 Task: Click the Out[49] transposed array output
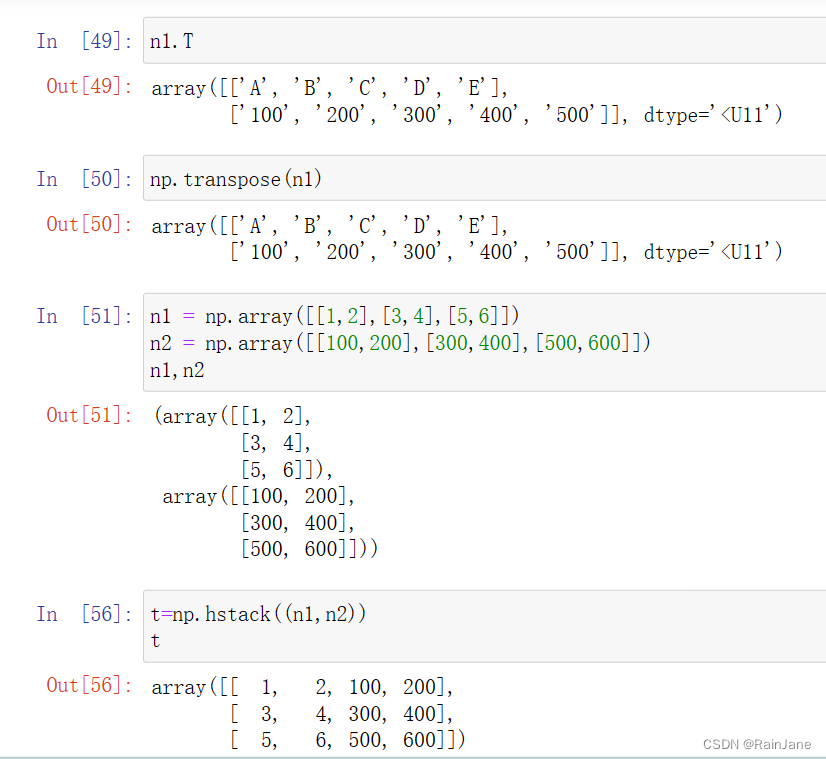467,101
